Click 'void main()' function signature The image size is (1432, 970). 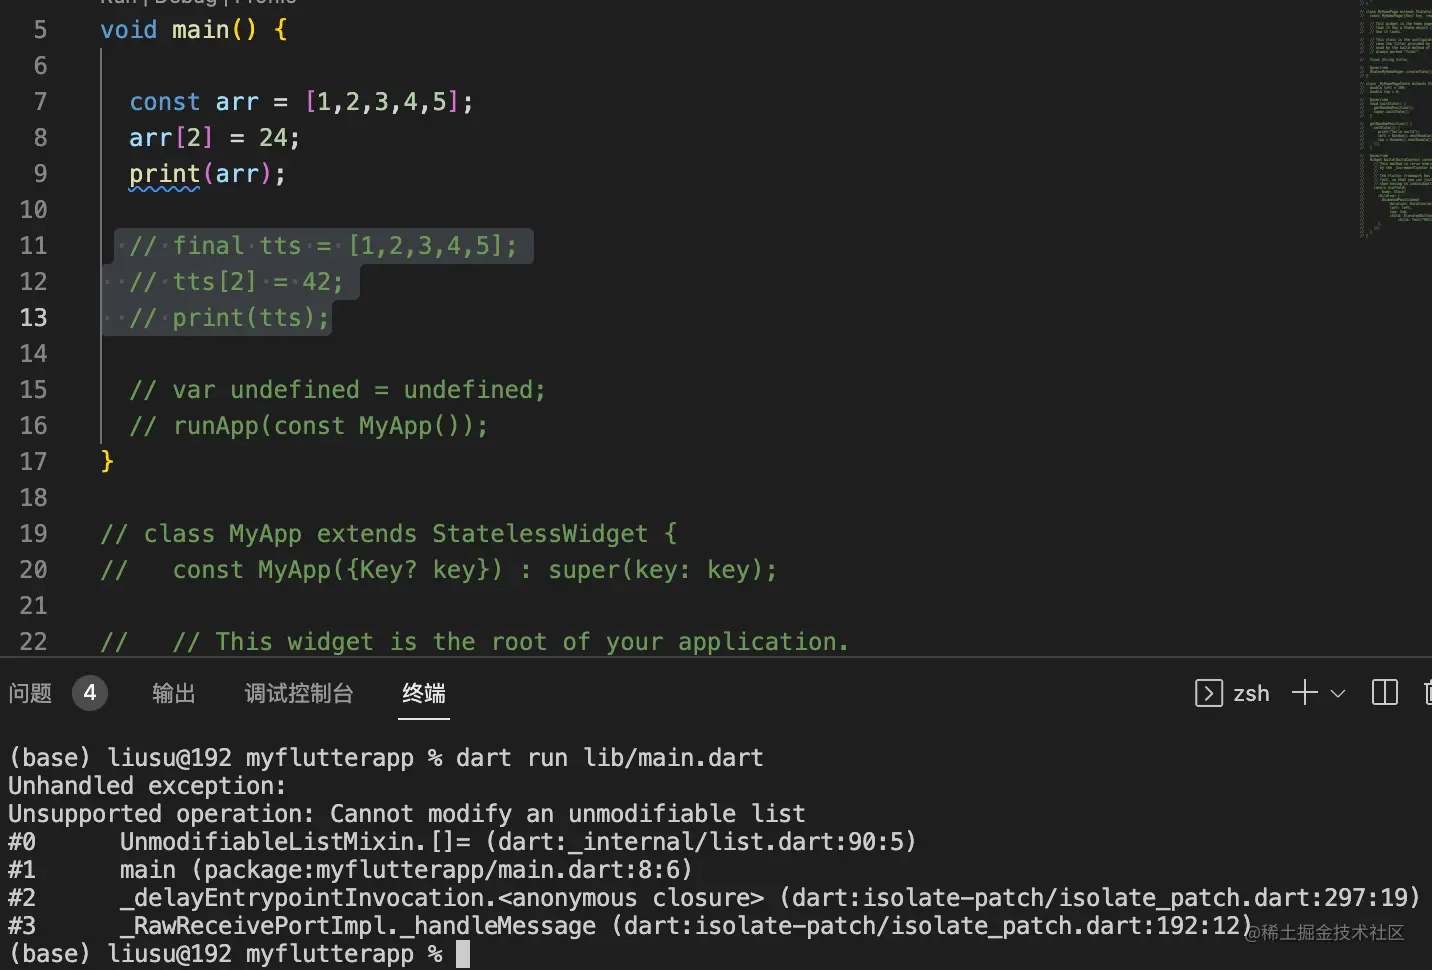click(178, 29)
